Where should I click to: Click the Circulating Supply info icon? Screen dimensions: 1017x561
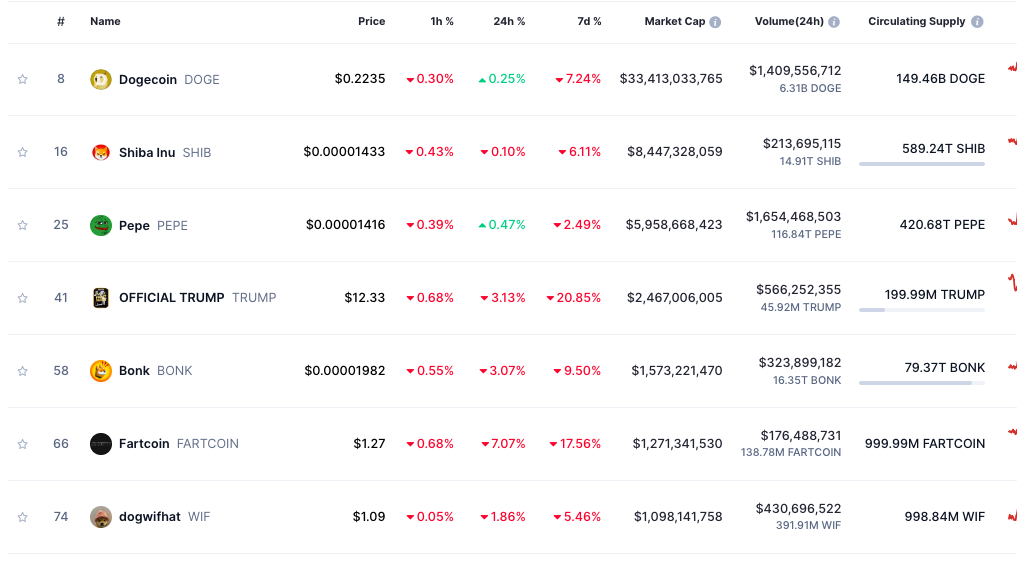(x=977, y=22)
